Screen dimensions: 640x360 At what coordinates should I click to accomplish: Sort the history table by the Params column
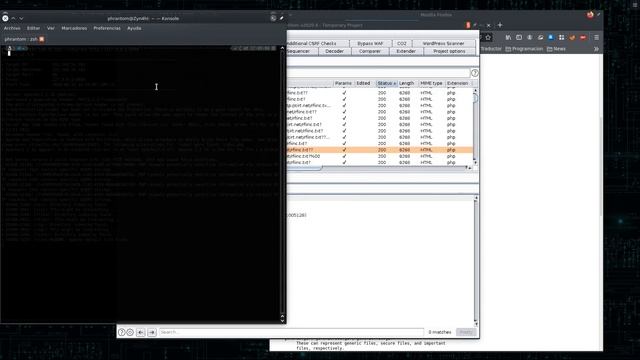[x=343, y=83]
